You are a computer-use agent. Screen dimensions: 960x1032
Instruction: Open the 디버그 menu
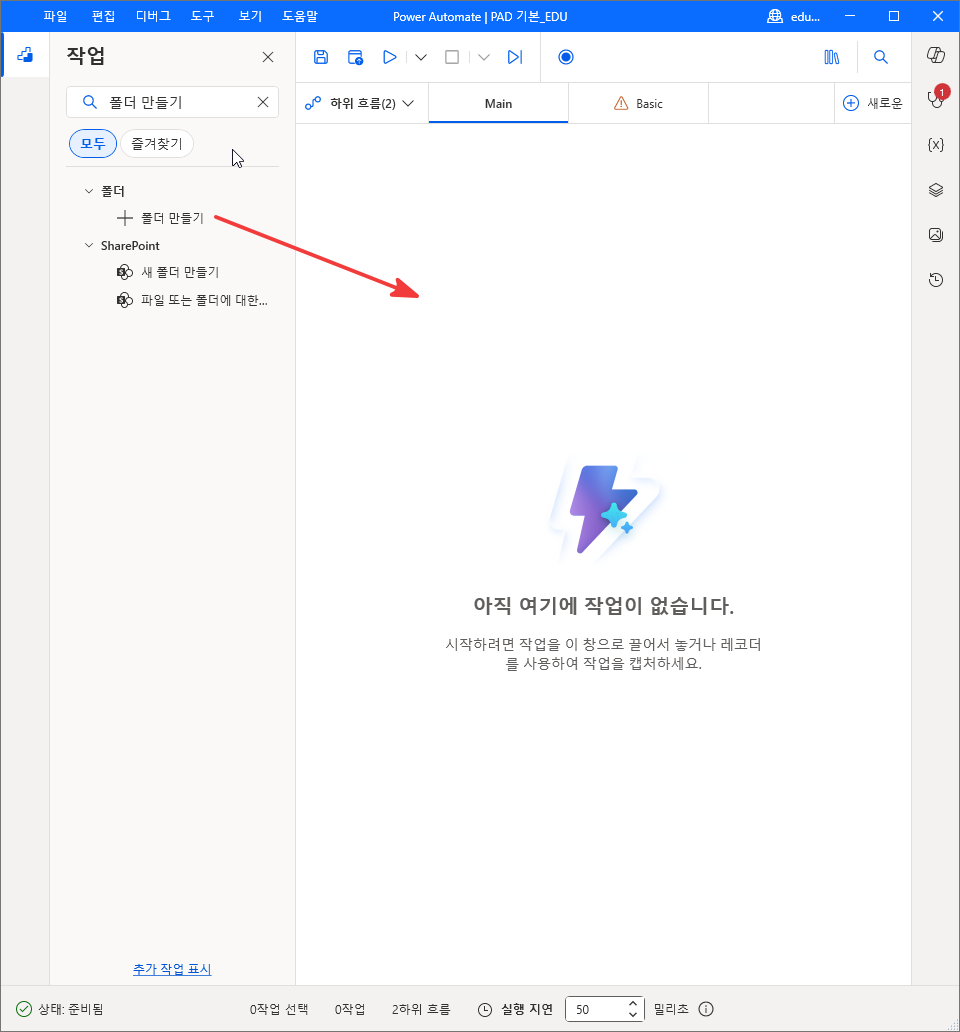click(153, 16)
